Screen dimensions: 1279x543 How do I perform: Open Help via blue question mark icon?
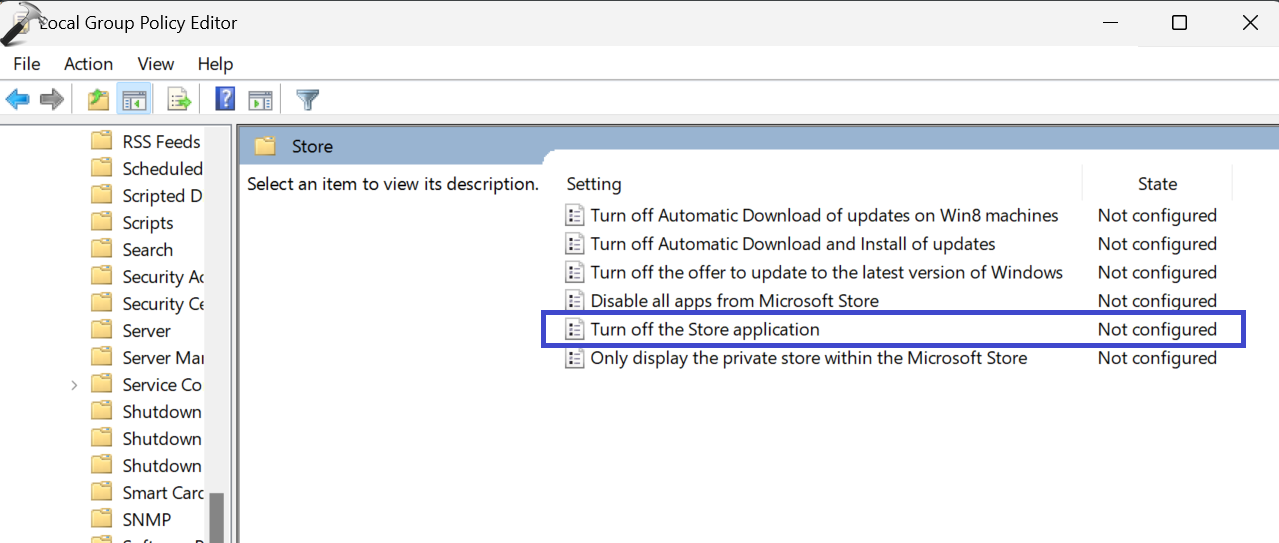point(225,99)
